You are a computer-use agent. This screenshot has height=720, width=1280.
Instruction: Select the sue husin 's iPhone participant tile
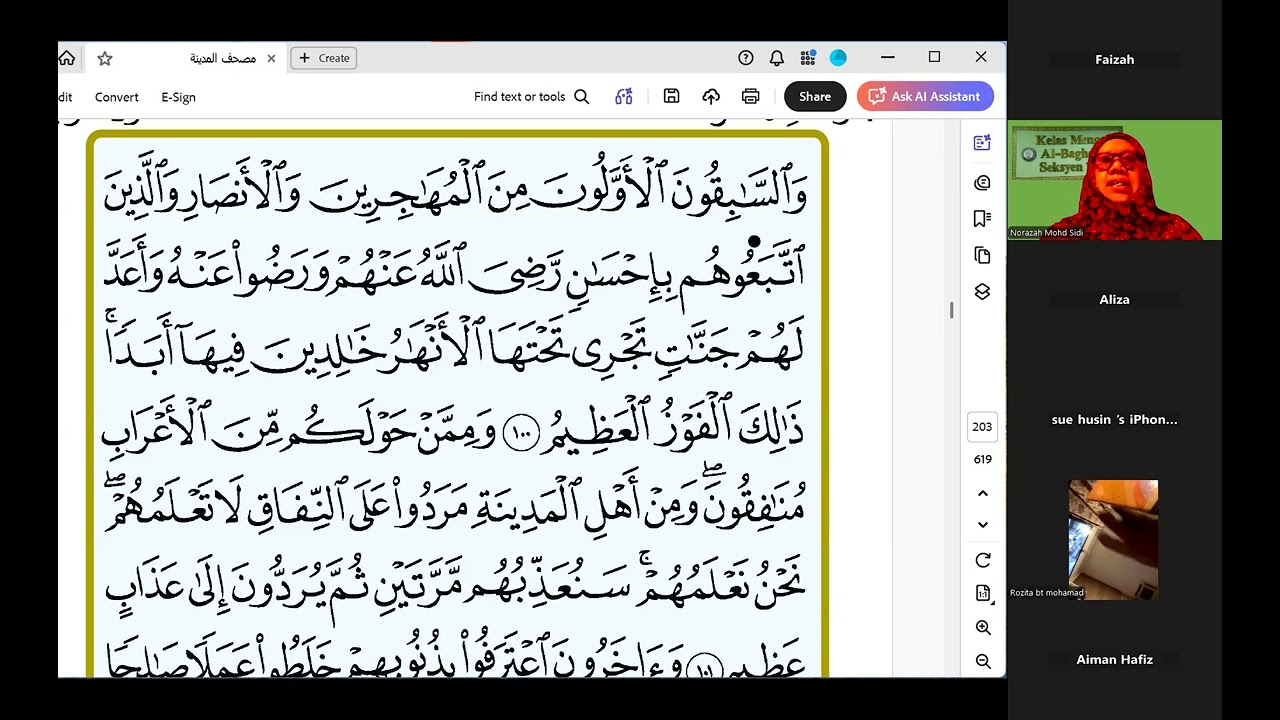click(1114, 420)
